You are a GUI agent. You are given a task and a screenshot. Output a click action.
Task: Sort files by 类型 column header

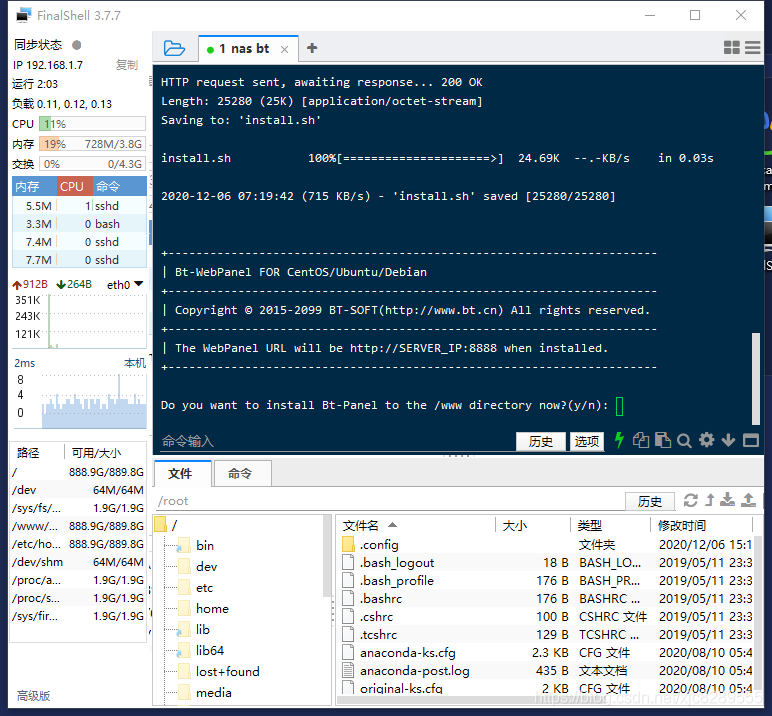tap(611, 525)
